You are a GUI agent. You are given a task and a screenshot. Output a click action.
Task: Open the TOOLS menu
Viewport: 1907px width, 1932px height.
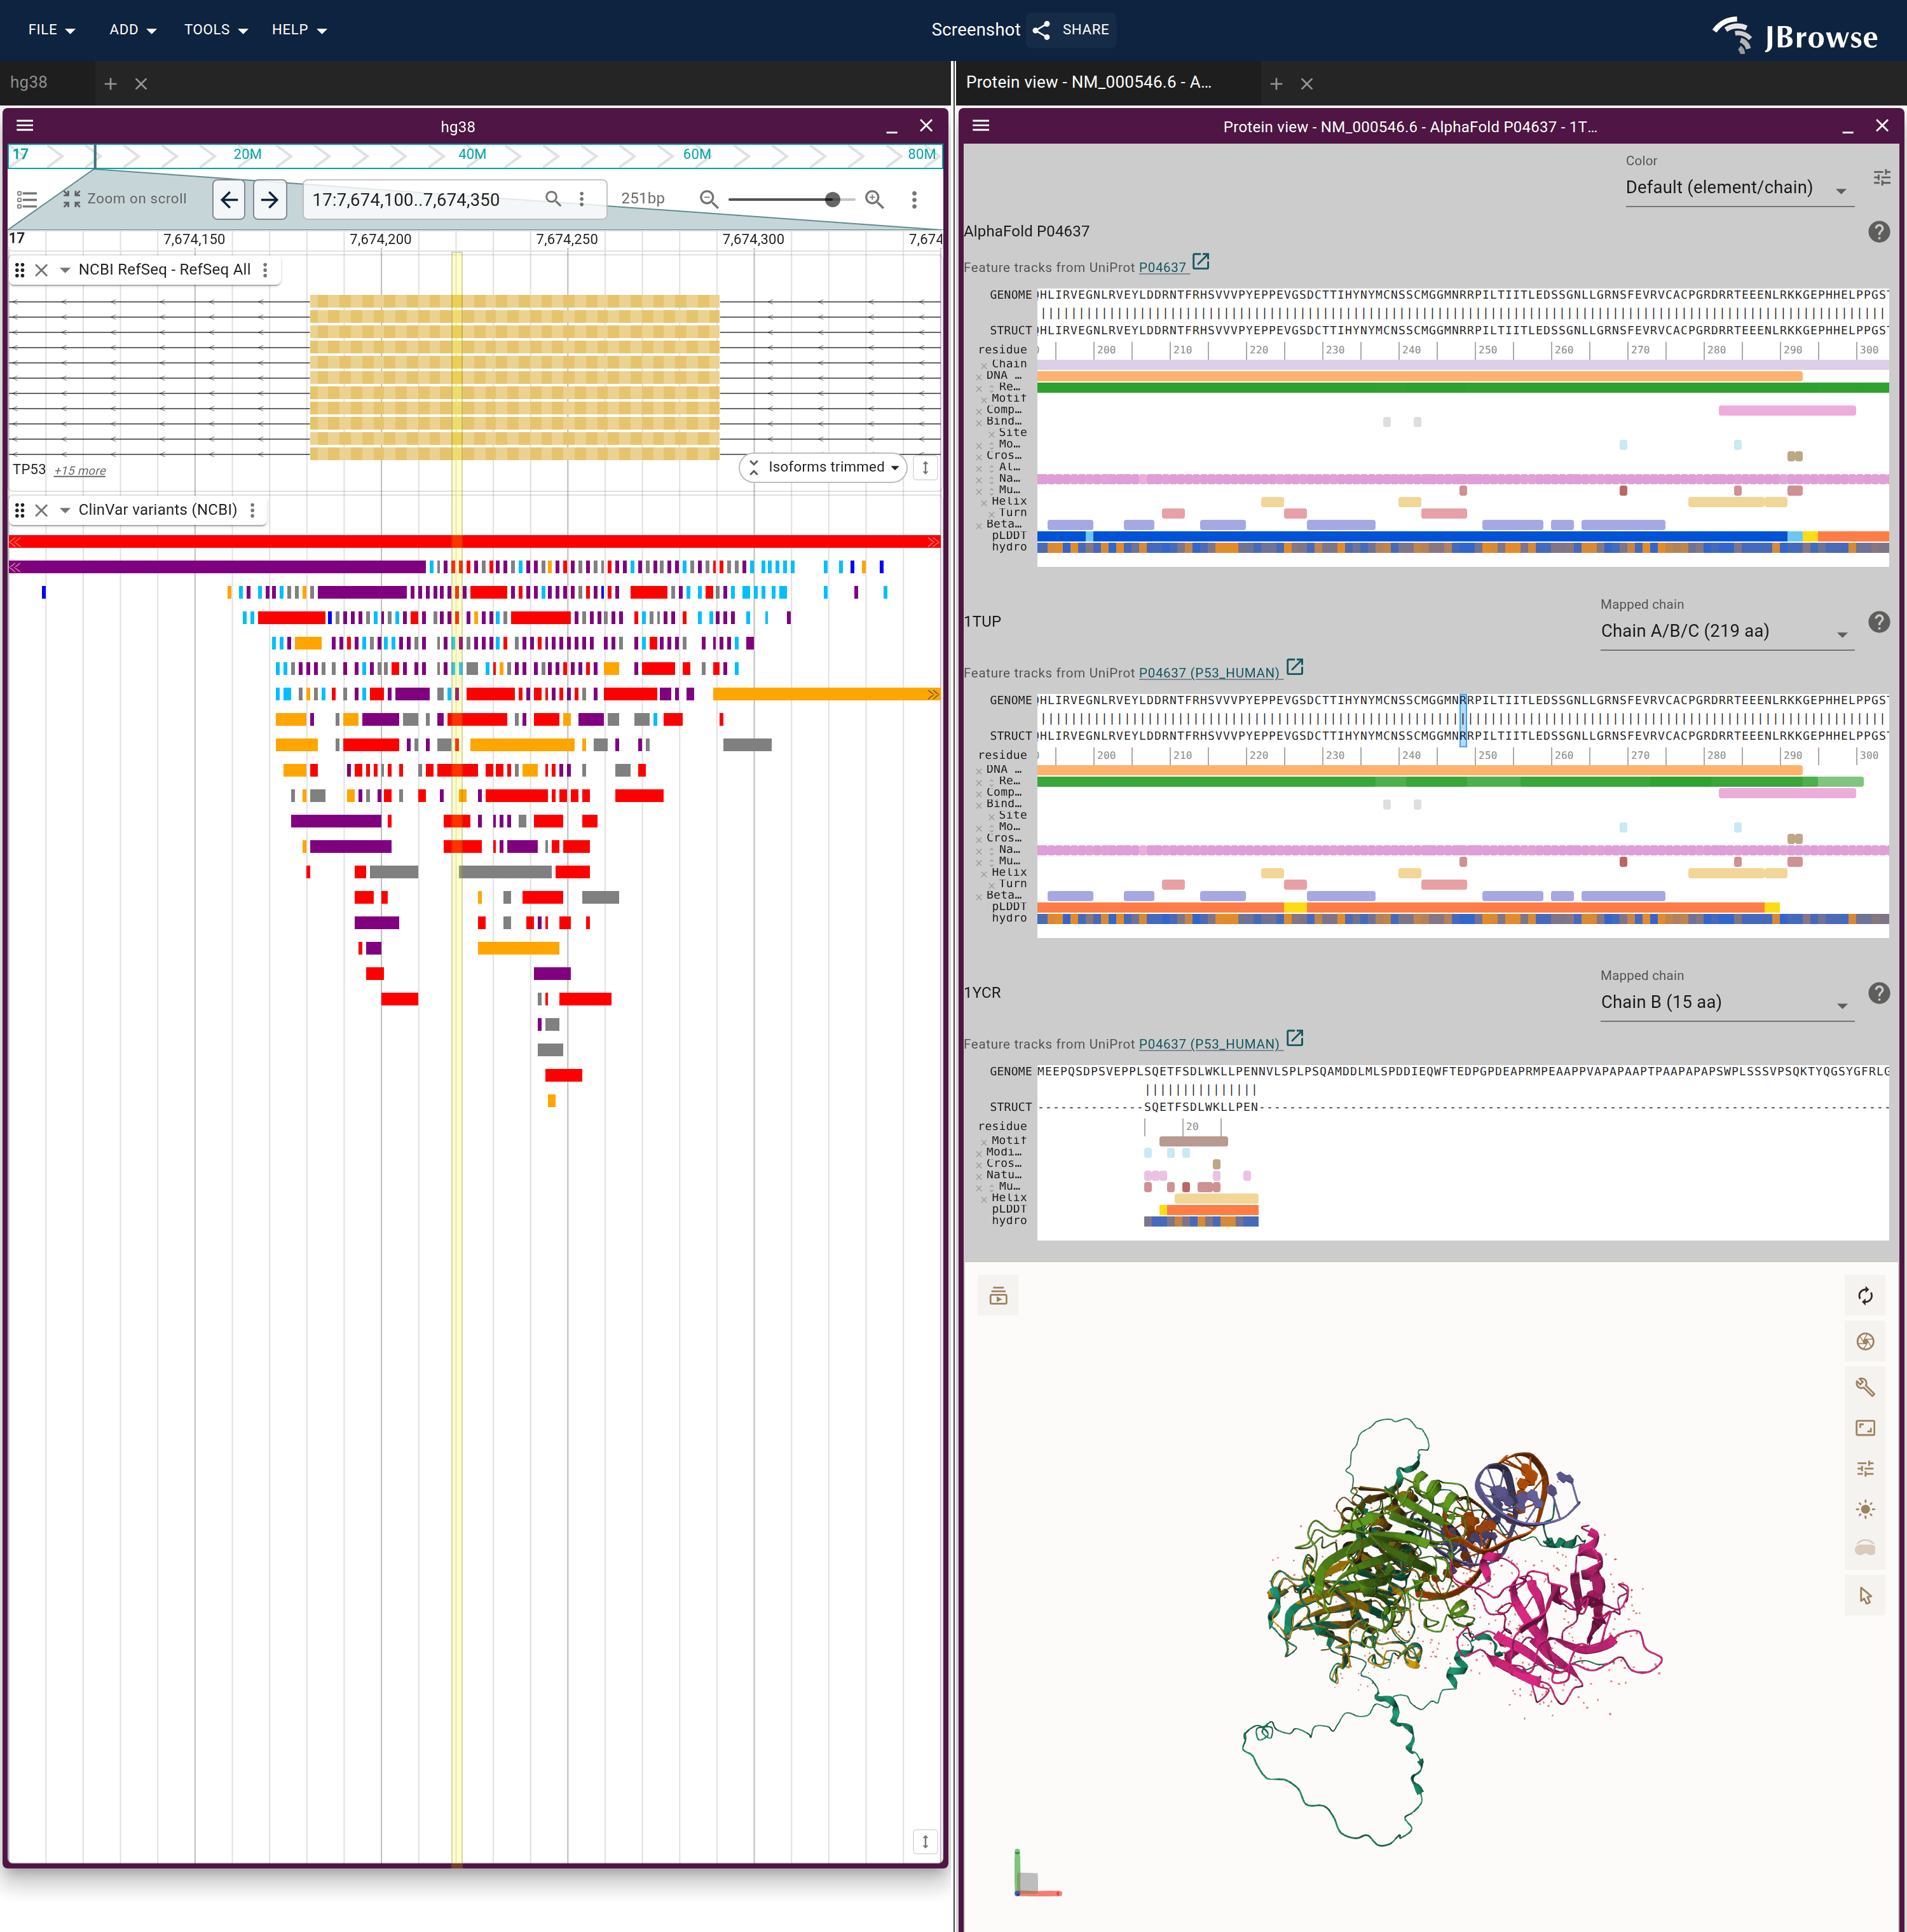click(215, 30)
